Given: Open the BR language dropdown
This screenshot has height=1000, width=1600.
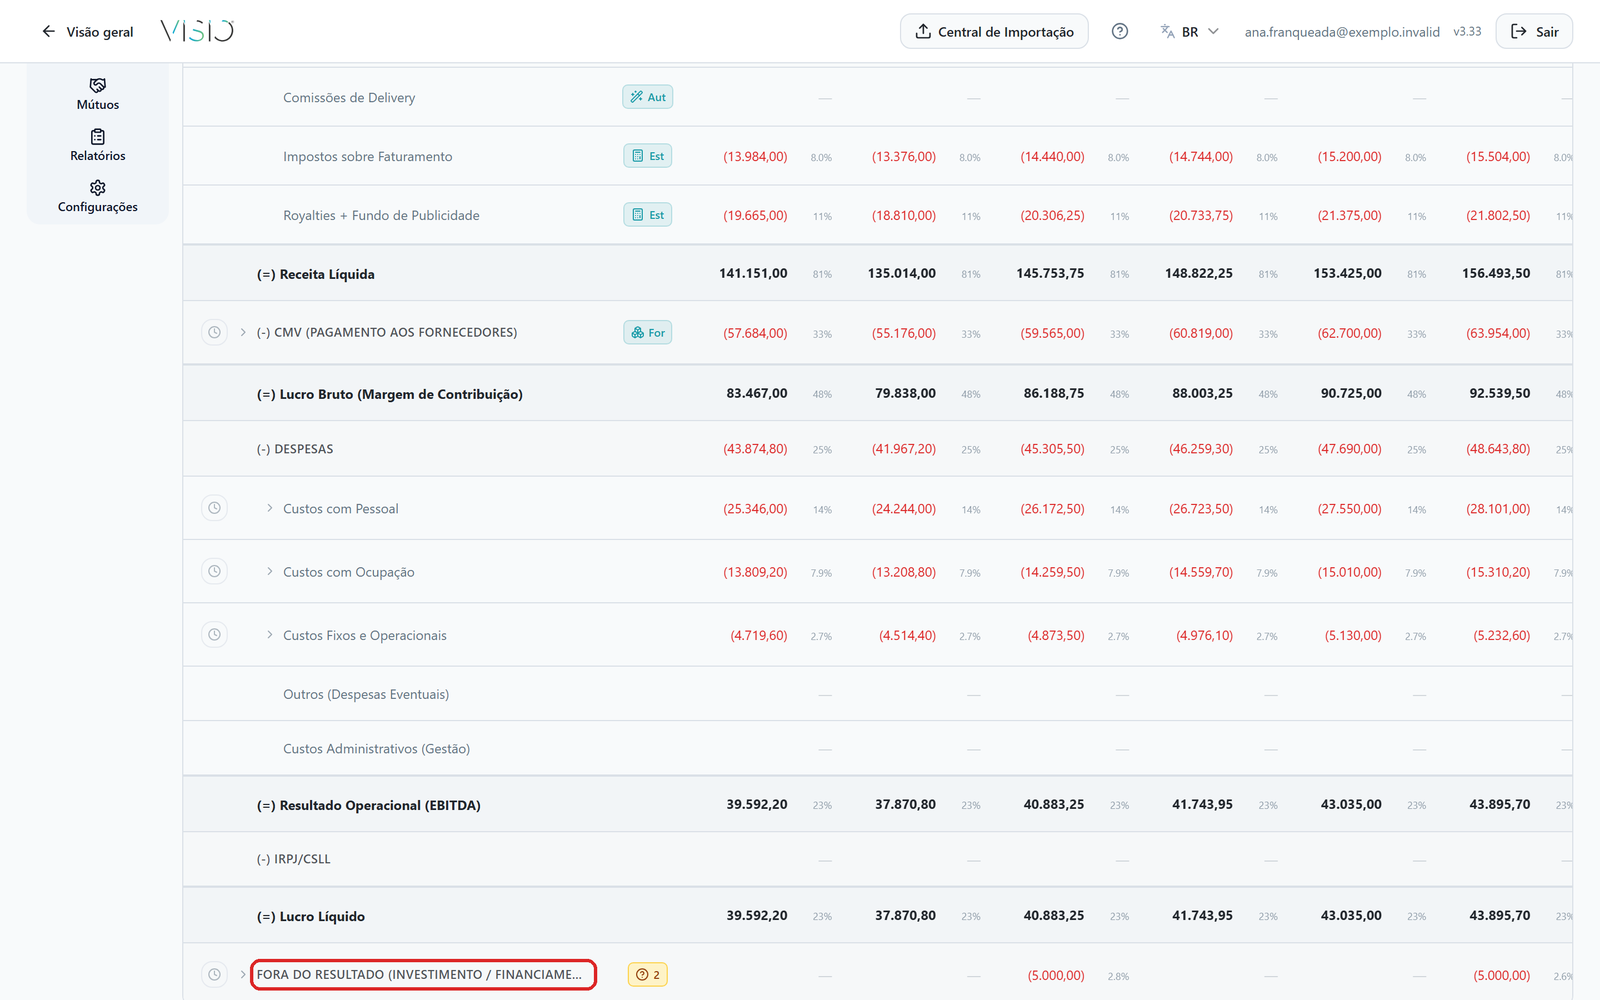Looking at the screenshot, I should click(x=1190, y=31).
